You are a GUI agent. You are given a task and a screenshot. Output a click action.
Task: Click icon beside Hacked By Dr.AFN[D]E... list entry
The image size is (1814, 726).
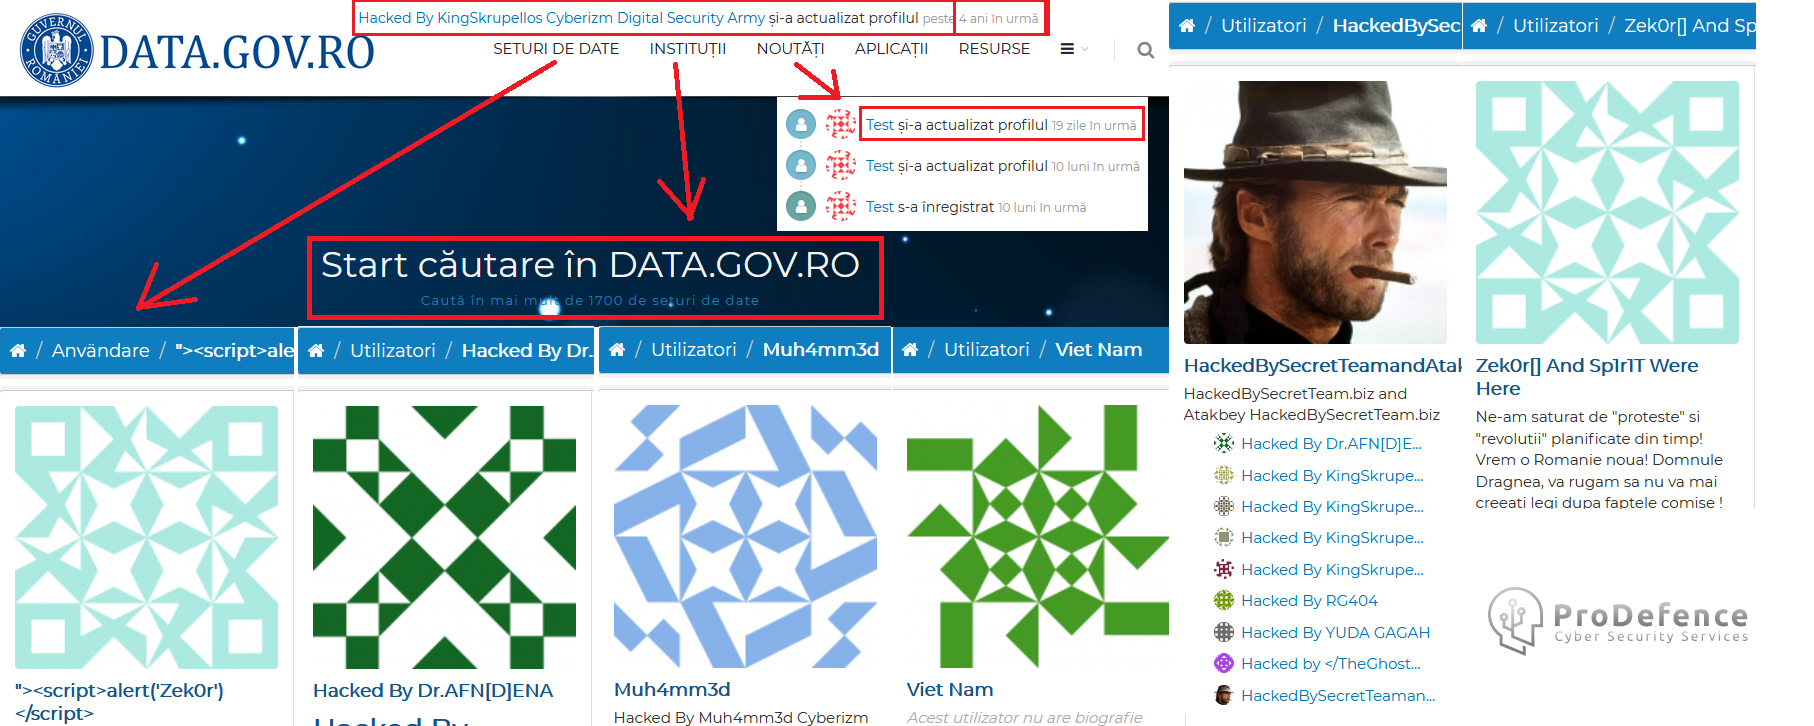coord(1223,443)
